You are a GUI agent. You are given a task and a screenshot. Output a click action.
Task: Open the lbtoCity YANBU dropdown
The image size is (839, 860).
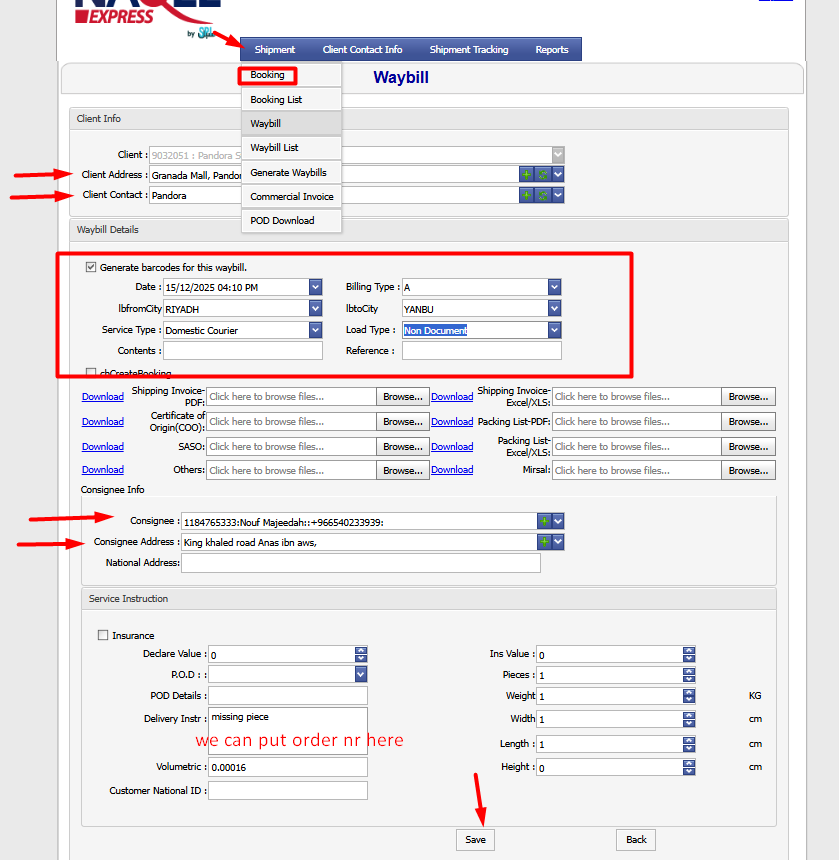(554, 308)
